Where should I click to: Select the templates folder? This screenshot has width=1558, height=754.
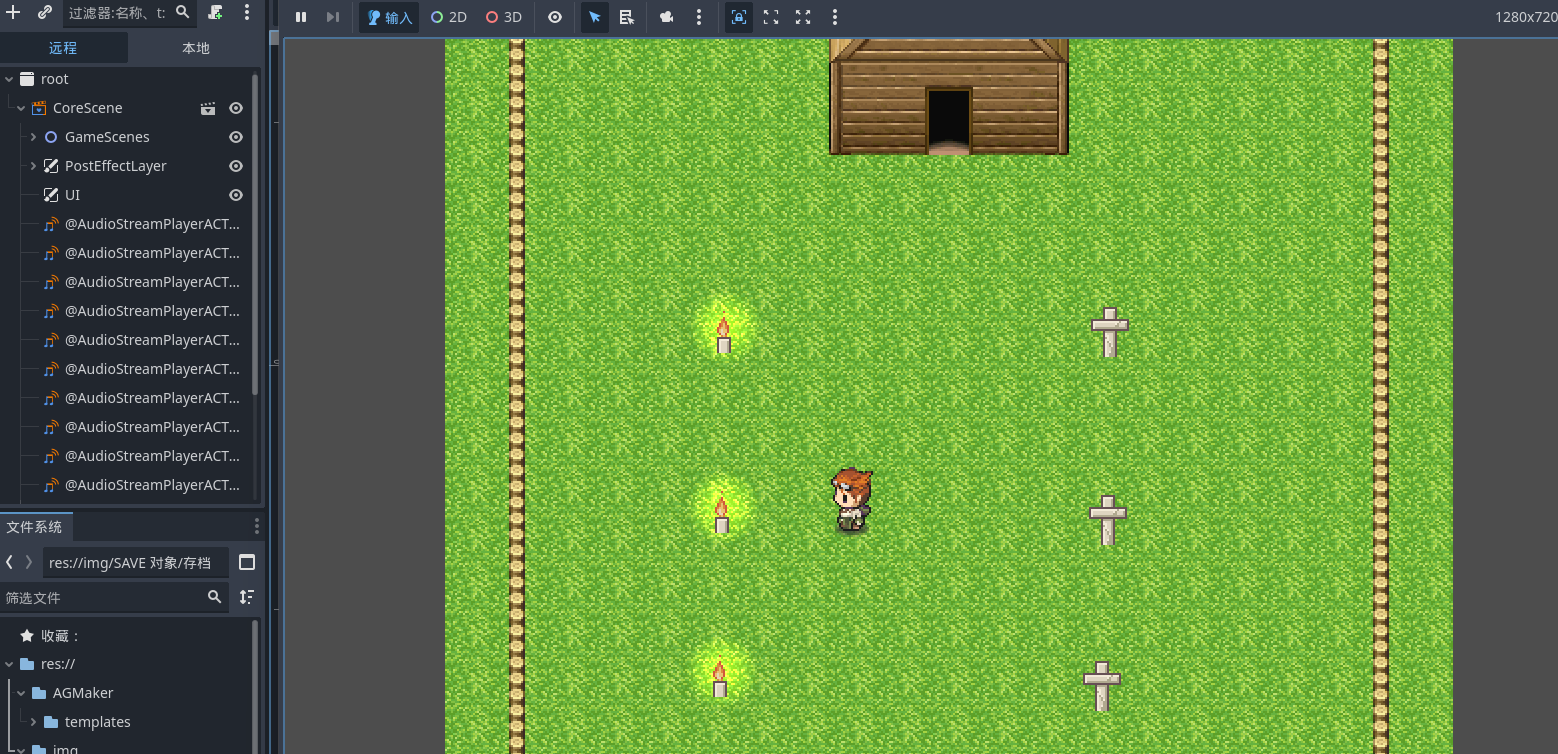tap(98, 722)
